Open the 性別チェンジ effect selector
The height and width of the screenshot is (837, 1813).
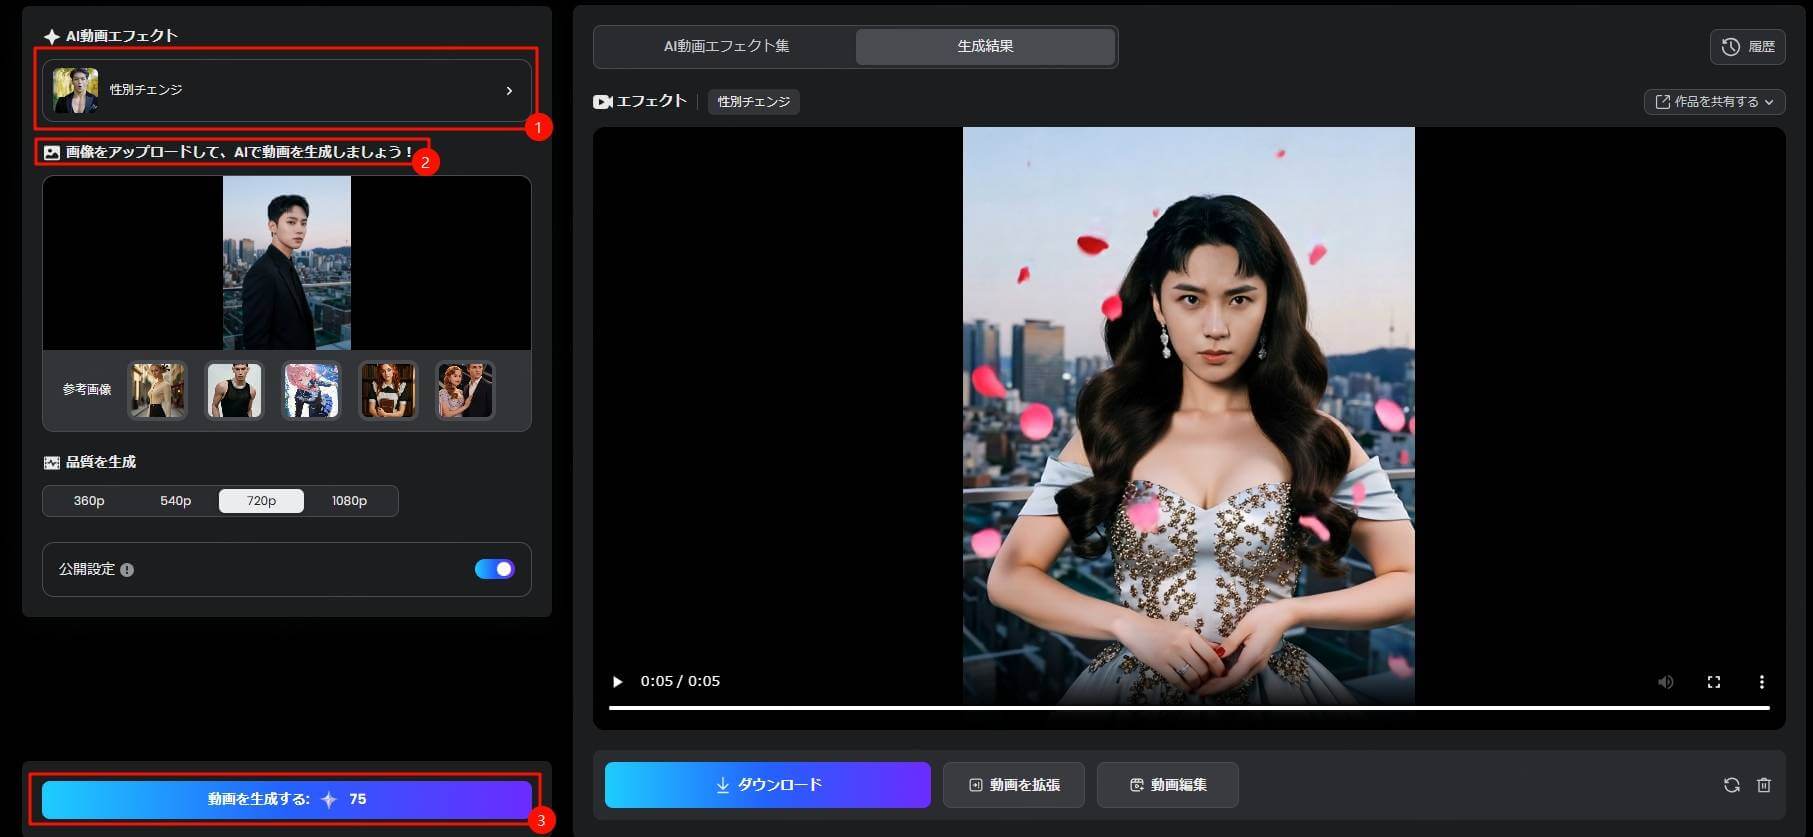286,90
